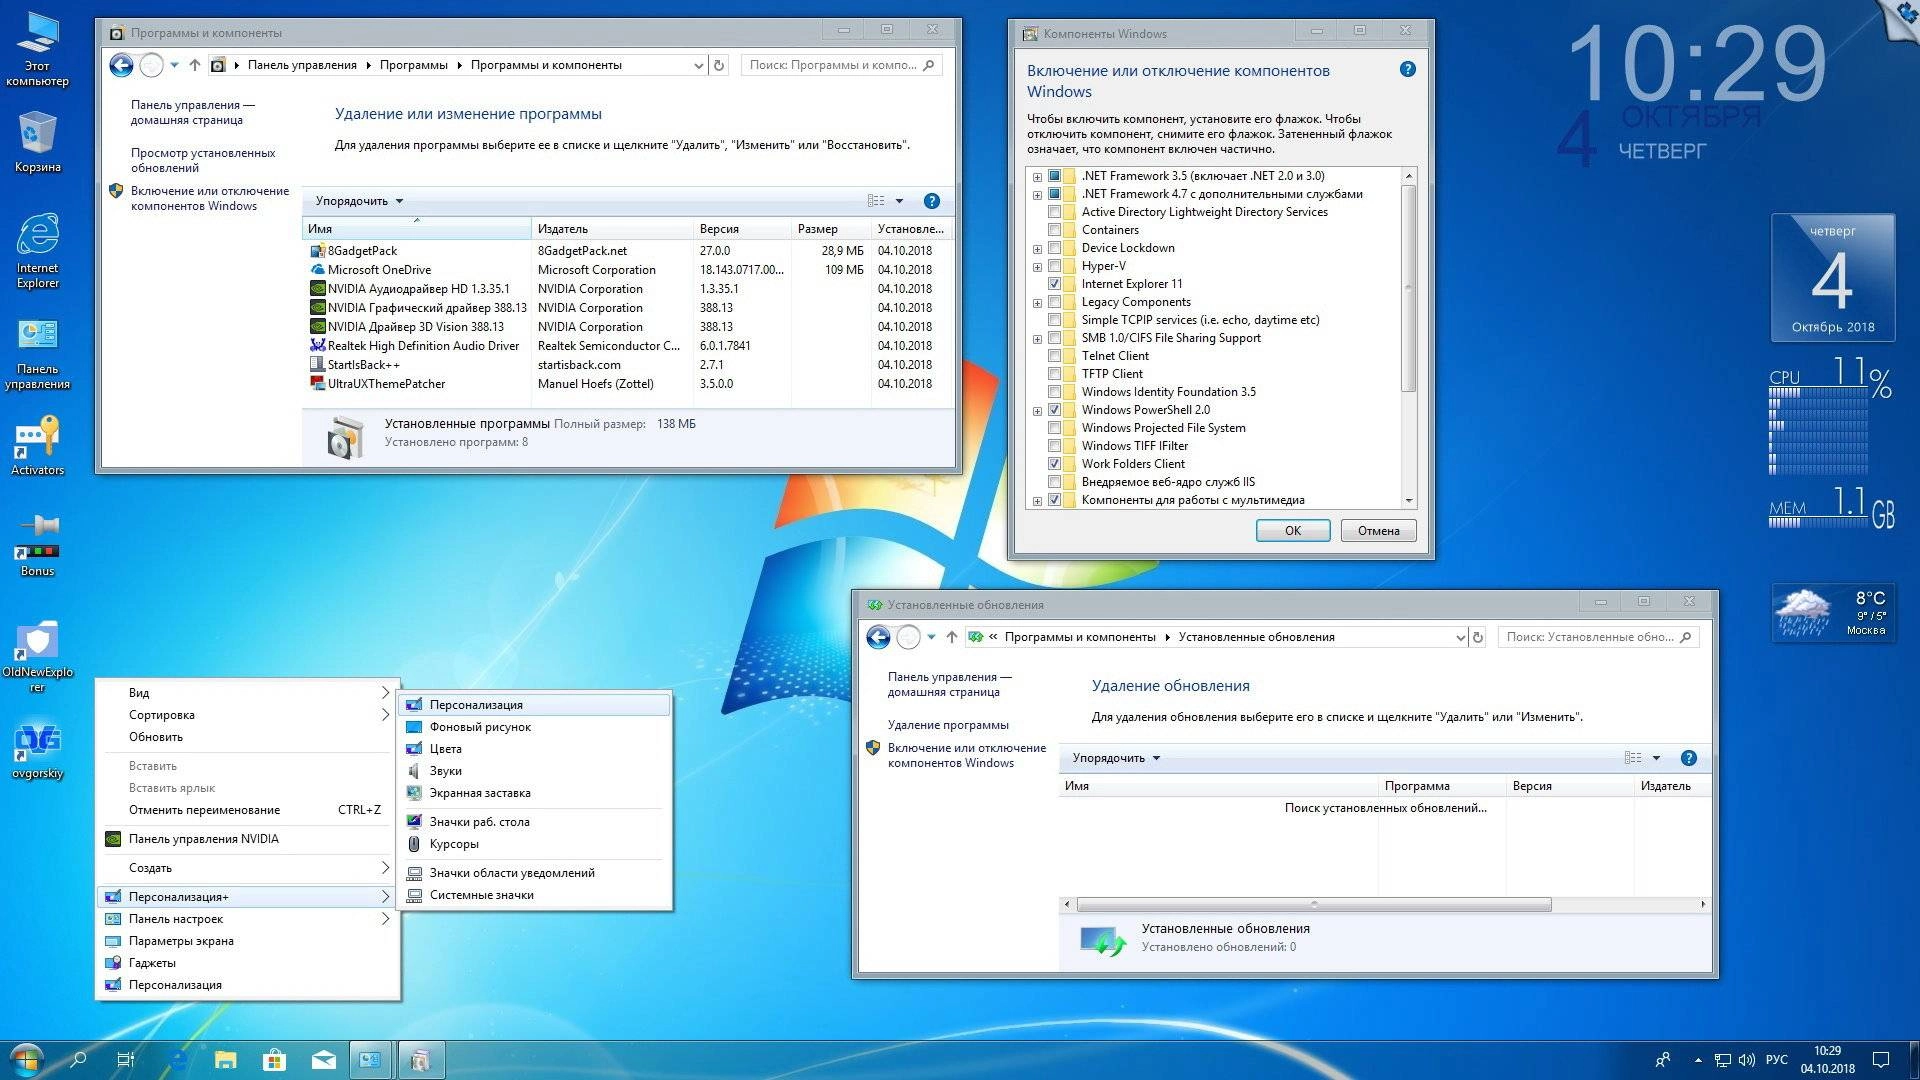The width and height of the screenshot is (1920, 1080).
Task: Select Персонализация in the submenu
Action: (x=534, y=705)
